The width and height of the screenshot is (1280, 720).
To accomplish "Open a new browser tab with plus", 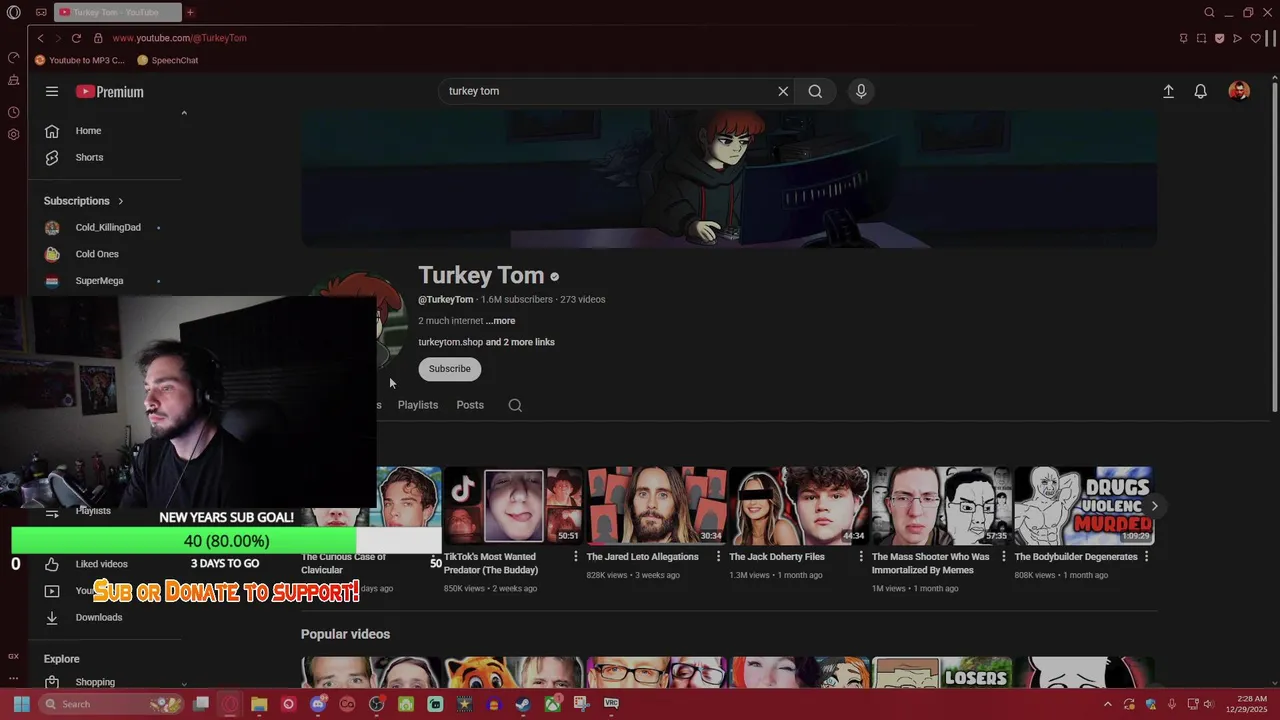I will (190, 12).
